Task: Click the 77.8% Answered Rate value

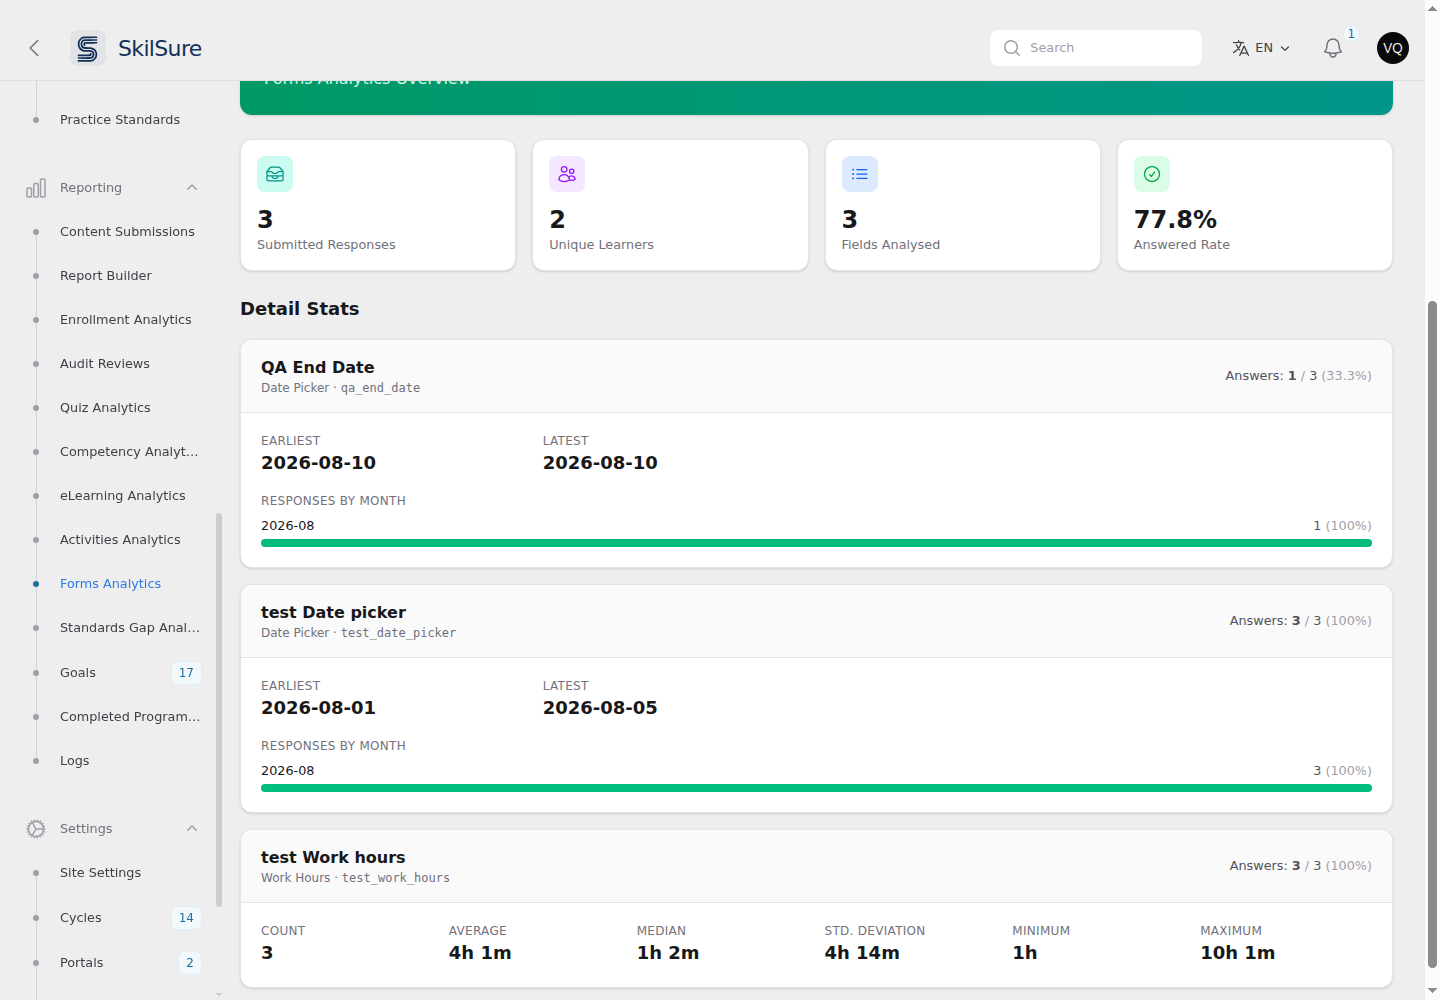Action: [1175, 220]
